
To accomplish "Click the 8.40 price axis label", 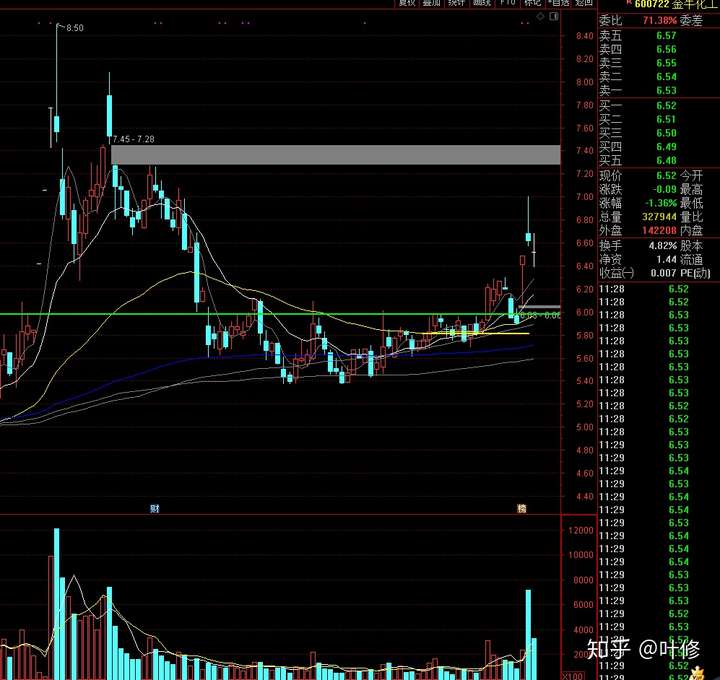I will pos(585,36).
